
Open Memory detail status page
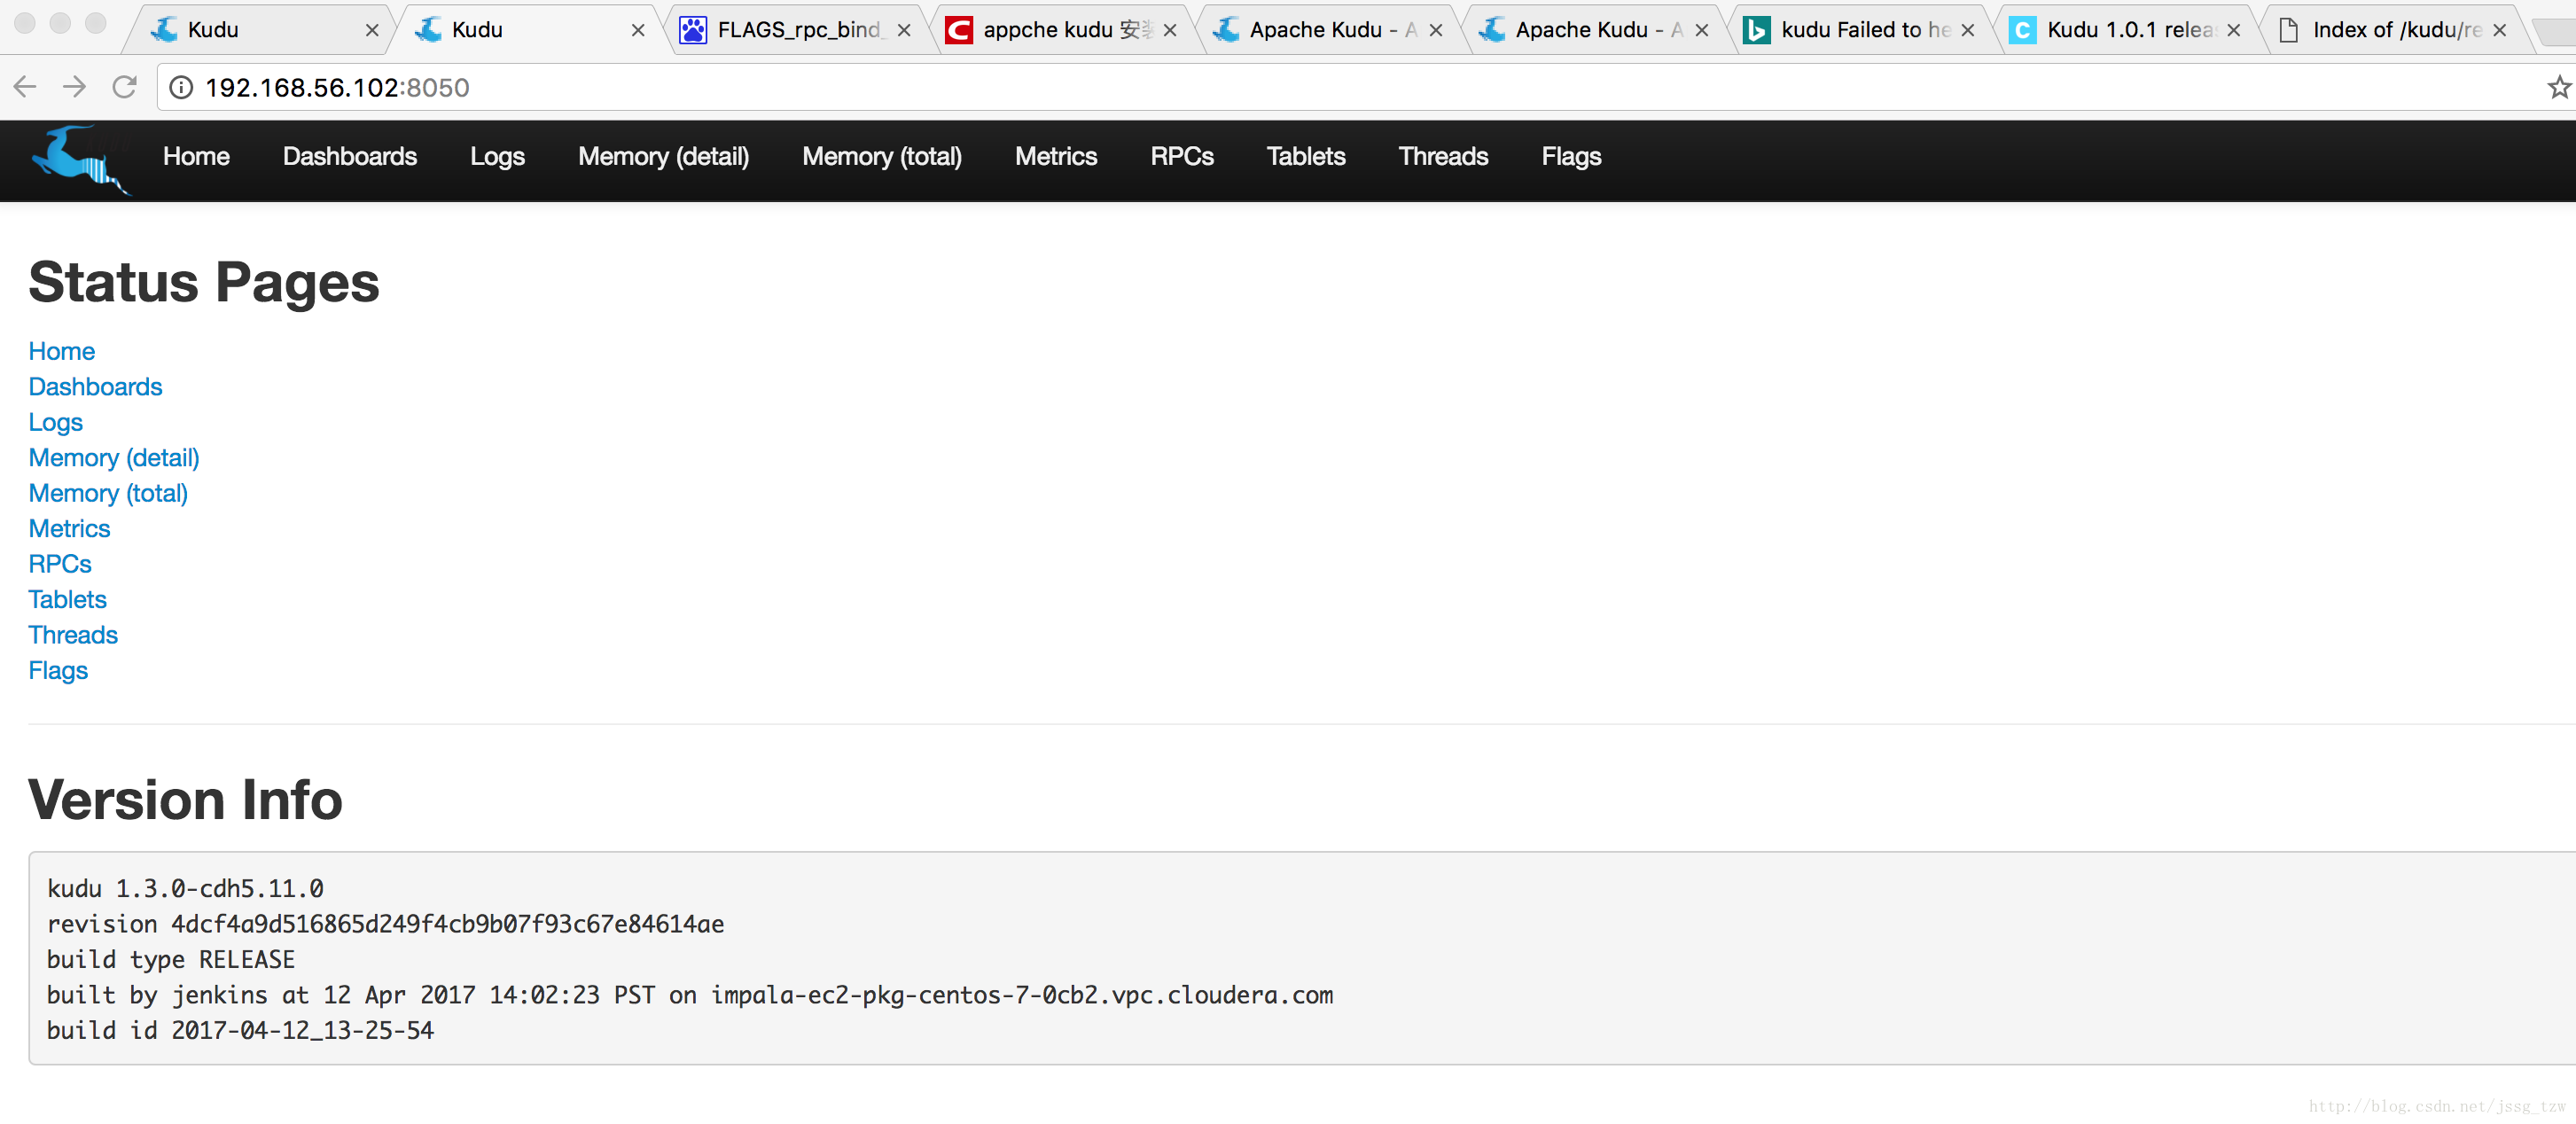coord(112,457)
